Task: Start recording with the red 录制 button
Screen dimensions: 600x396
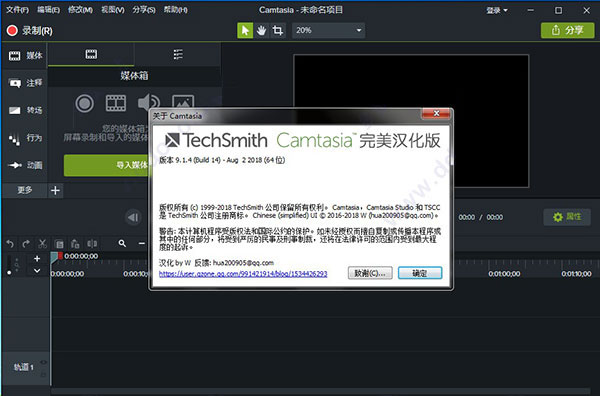Action: [29, 31]
